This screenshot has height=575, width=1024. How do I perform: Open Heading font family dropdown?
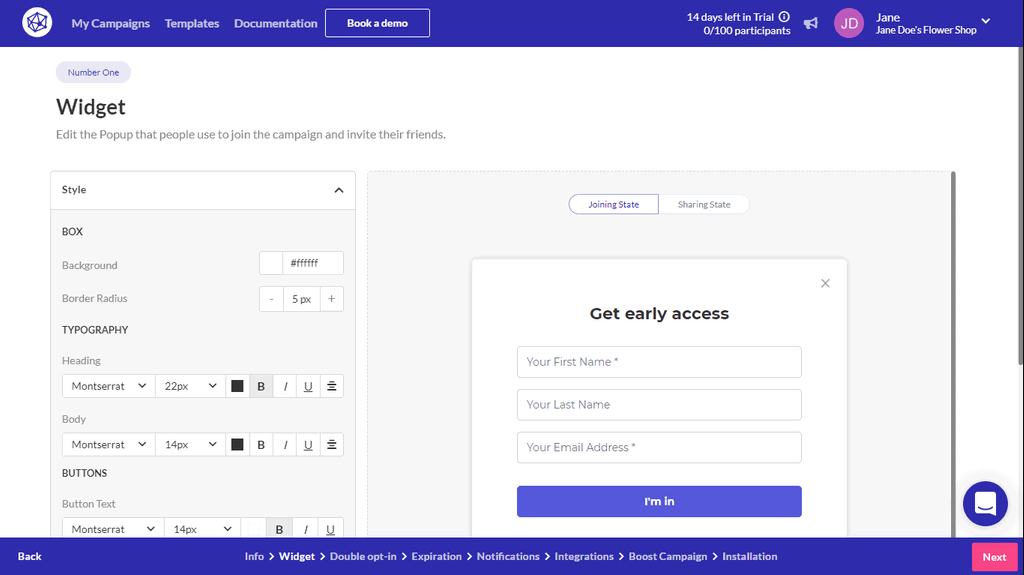click(x=109, y=386)
